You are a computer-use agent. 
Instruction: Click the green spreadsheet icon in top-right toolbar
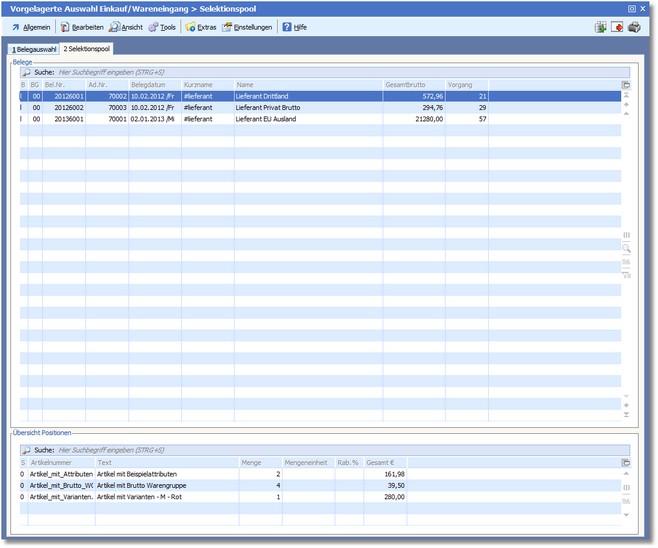click(x=600, y=27)
